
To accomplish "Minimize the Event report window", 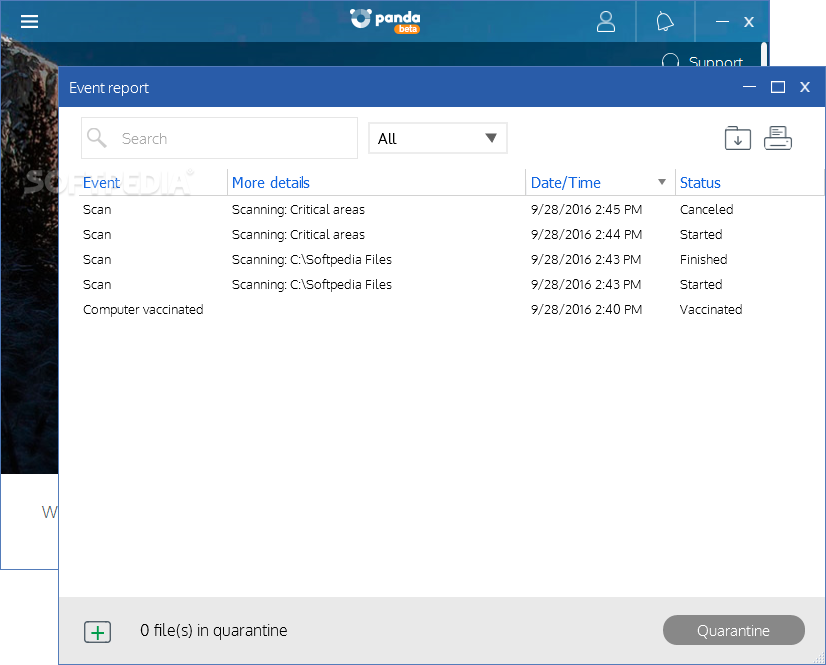I will coord(749,87).
